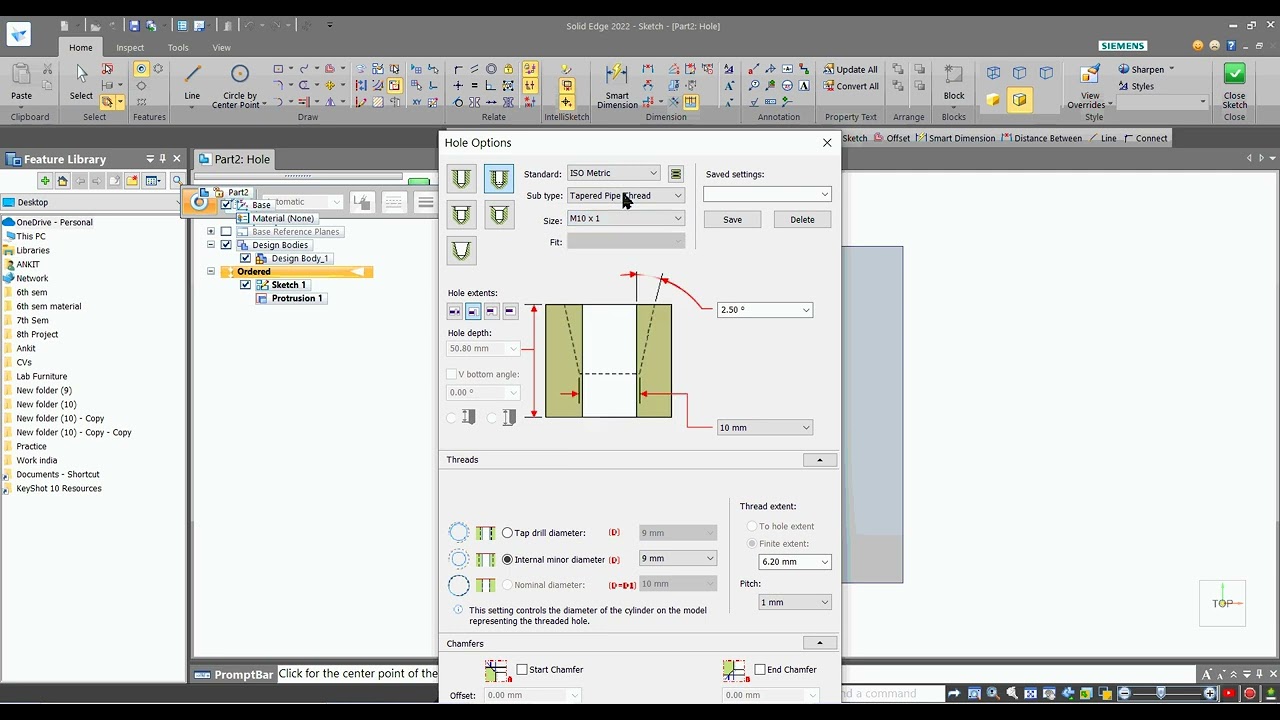The width and height of the screenshot is (1280, 720).
Task: Select the simple hole type icon
Action: 461,179
